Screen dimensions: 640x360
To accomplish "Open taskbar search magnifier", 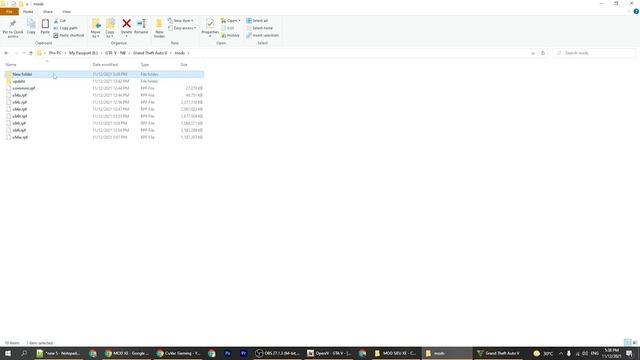I will pos(24,353).
